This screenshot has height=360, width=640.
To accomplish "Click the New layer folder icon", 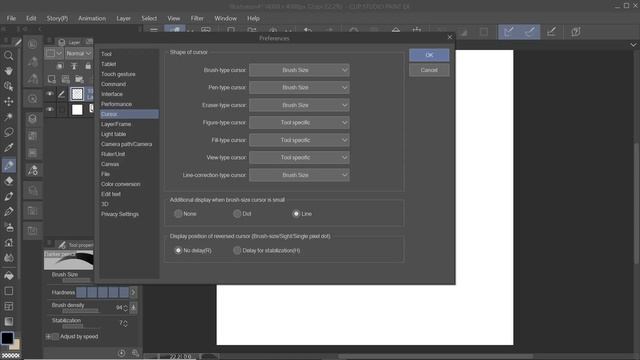I will (79, 79).
